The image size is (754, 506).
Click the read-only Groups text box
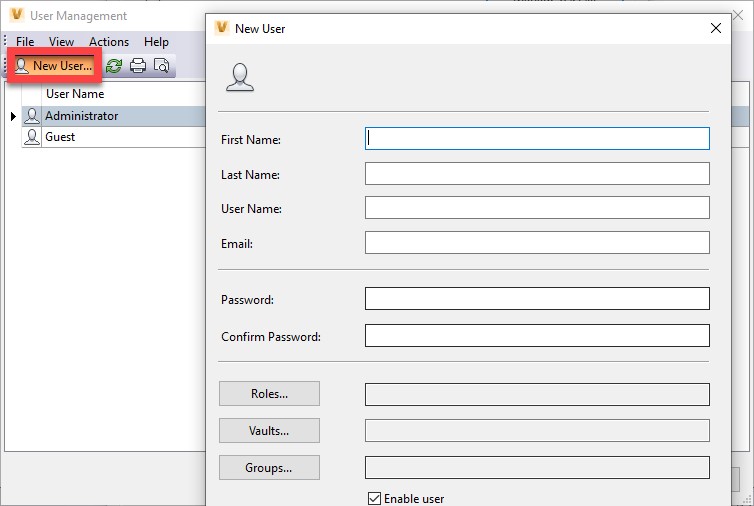537,468
